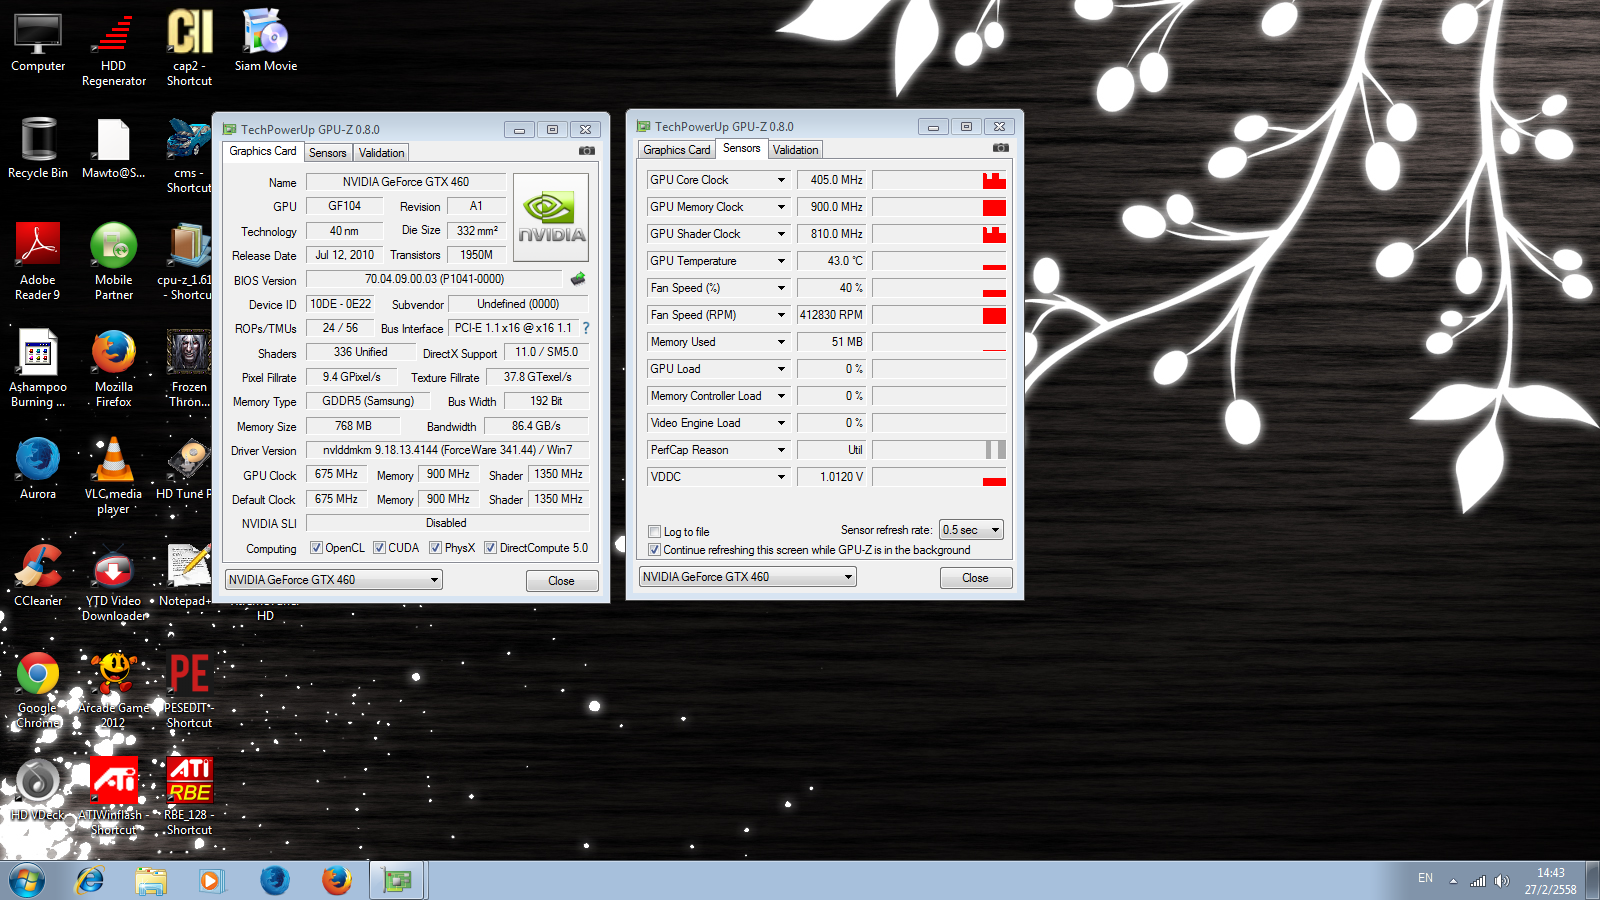Click the PerfCap Reason sensor graph
Viewport: 1600px width, 900px height.
939,450
